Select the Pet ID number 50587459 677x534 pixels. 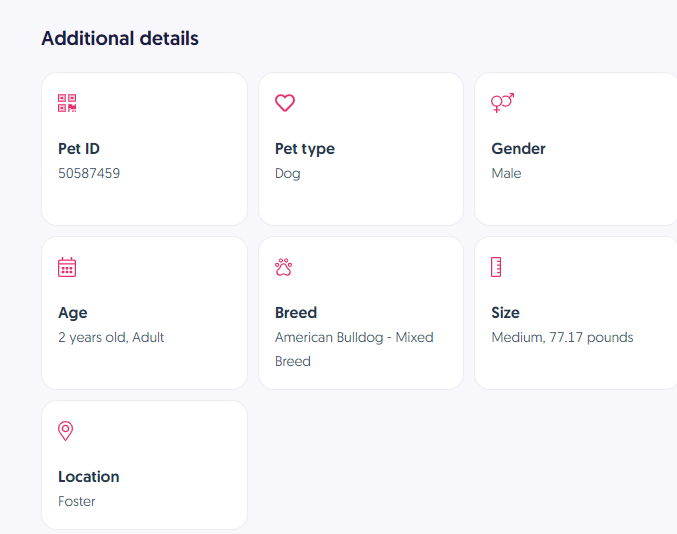click(x=89, y=173)
